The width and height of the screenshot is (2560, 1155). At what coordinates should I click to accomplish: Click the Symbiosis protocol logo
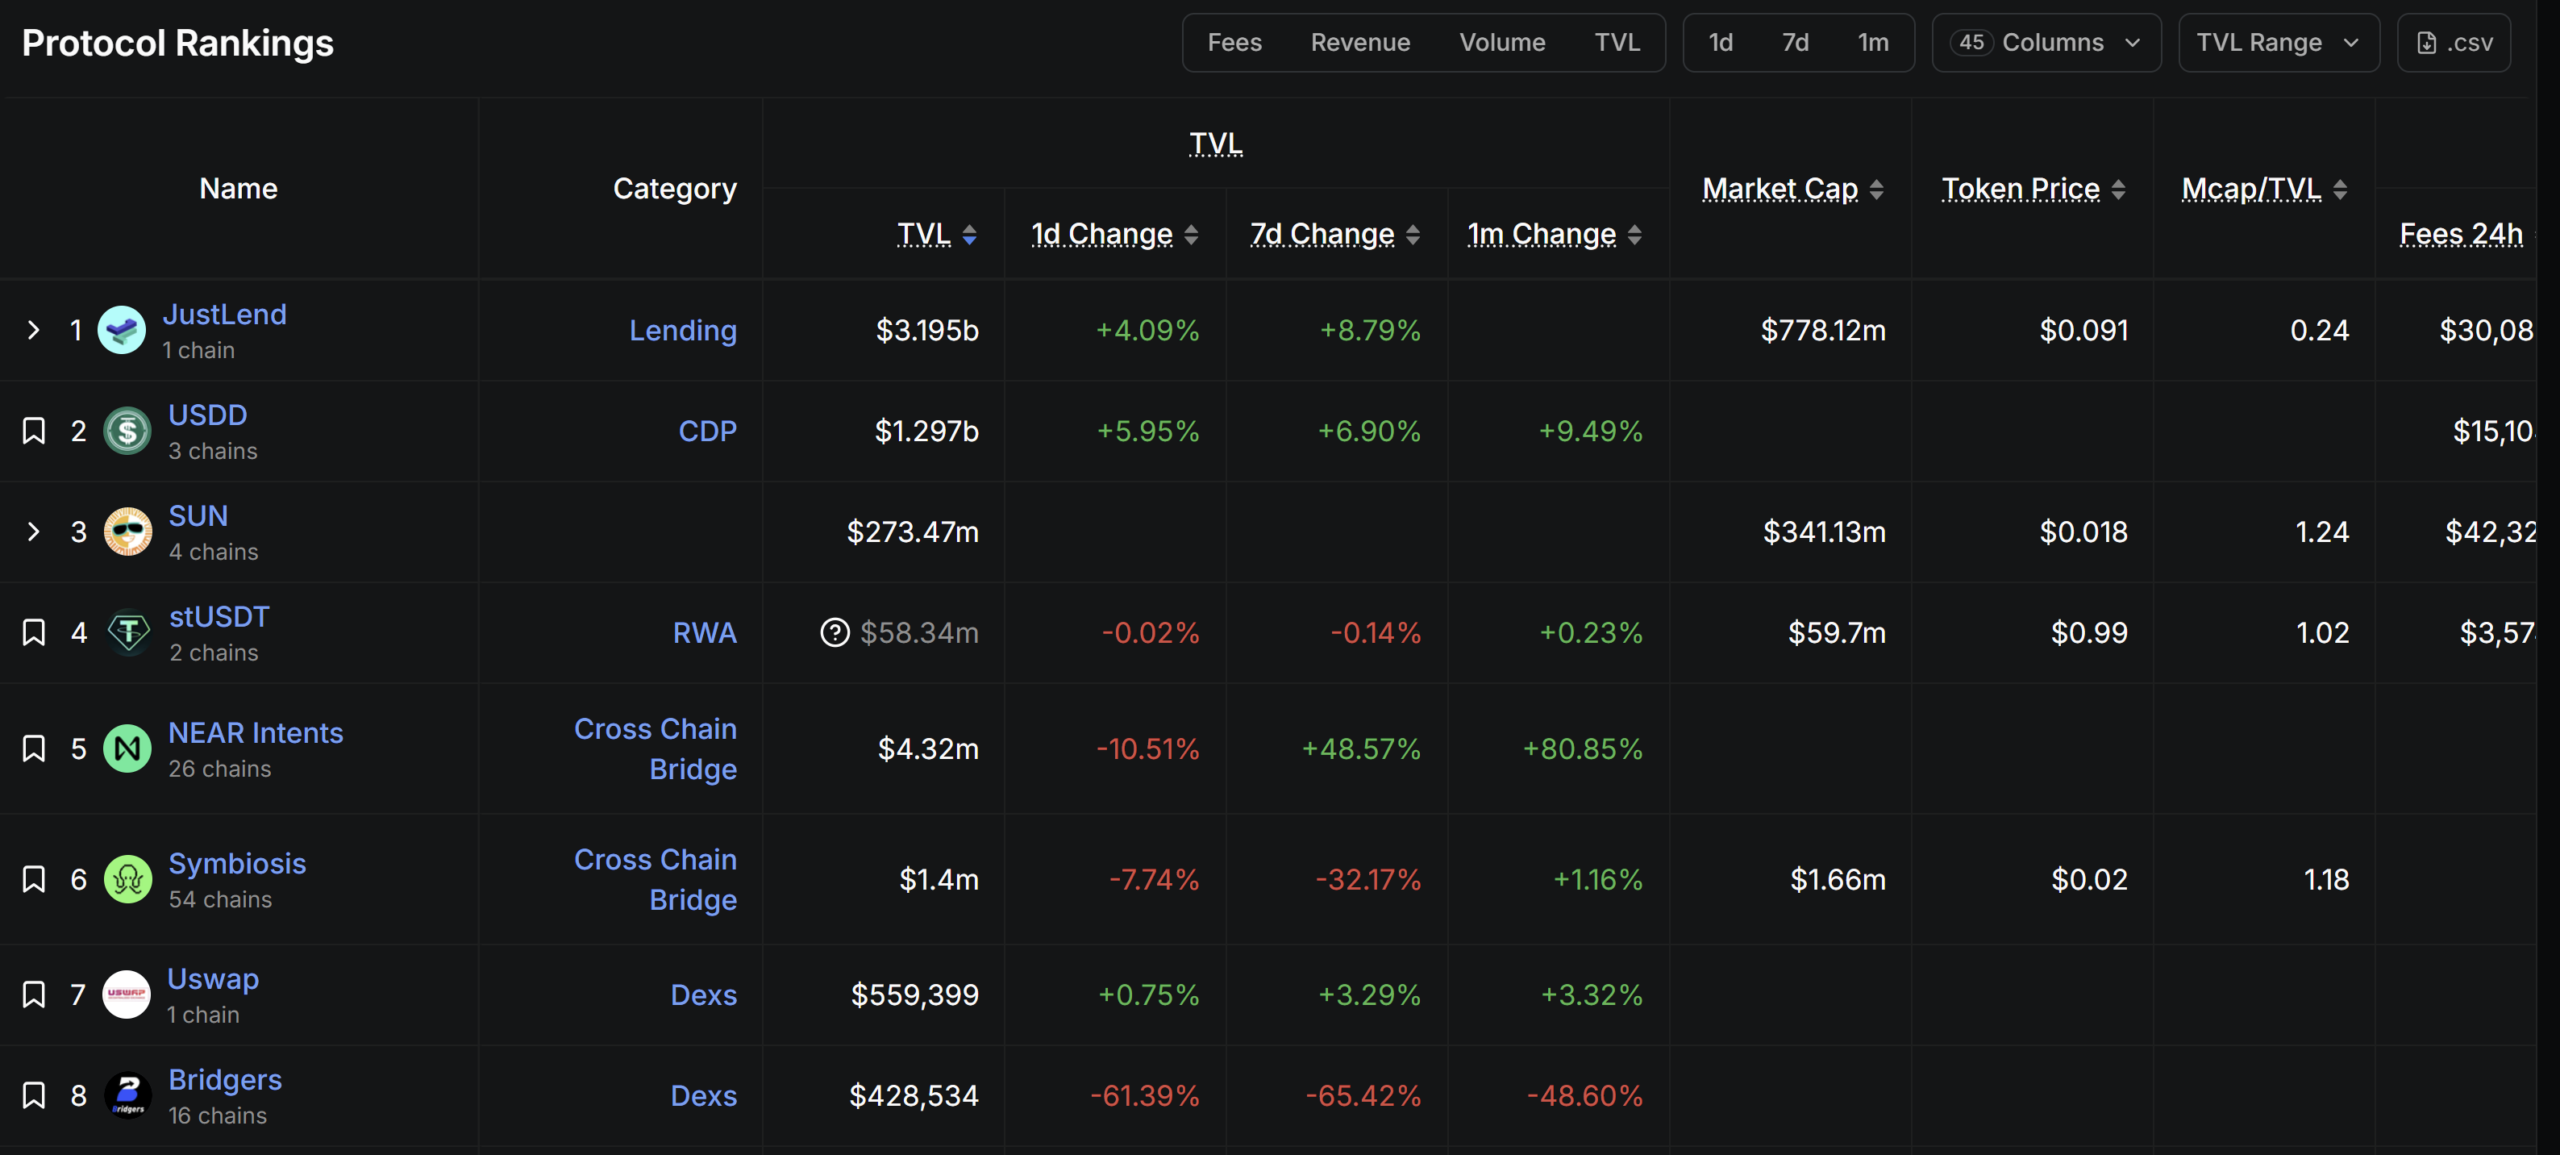coord(128,880)
